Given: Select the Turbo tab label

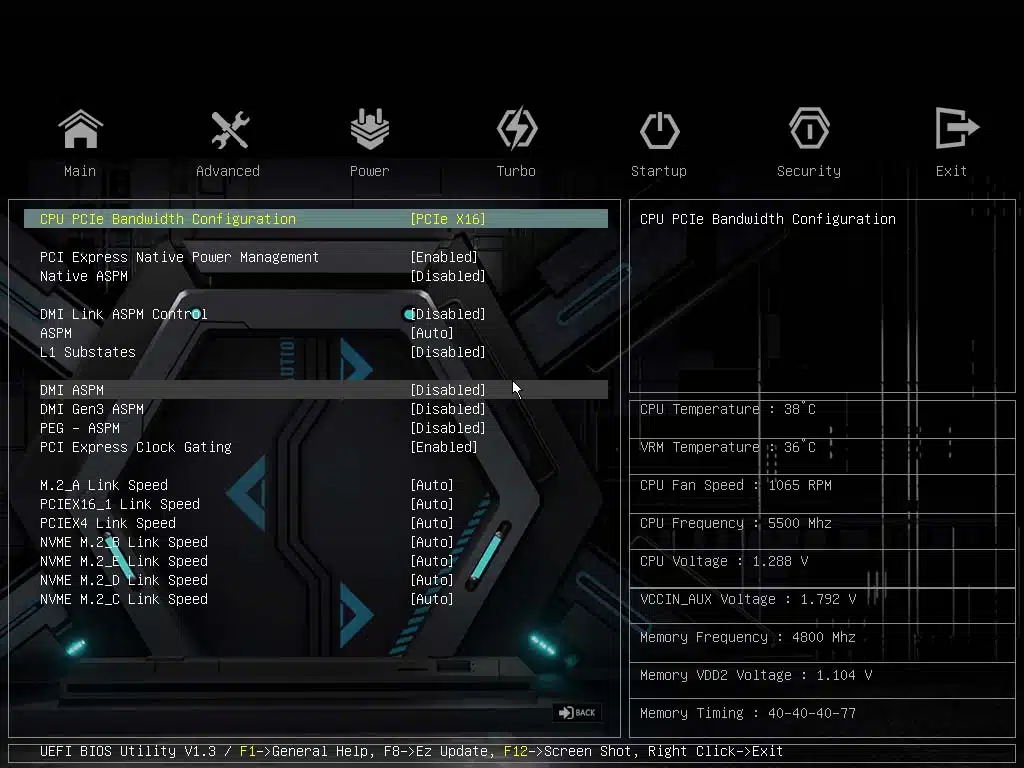Looking at the screenshot, I should (x=516, y=171).
